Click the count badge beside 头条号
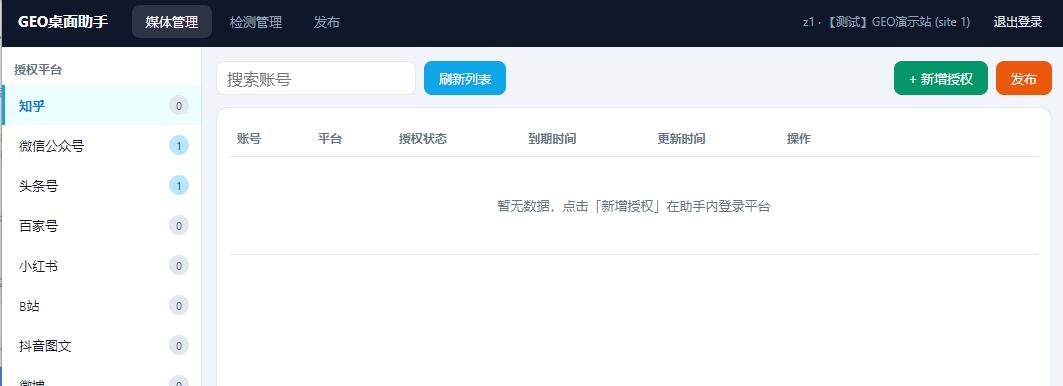The width and height of the screenshot is (1063, 386). coord(179,186)
